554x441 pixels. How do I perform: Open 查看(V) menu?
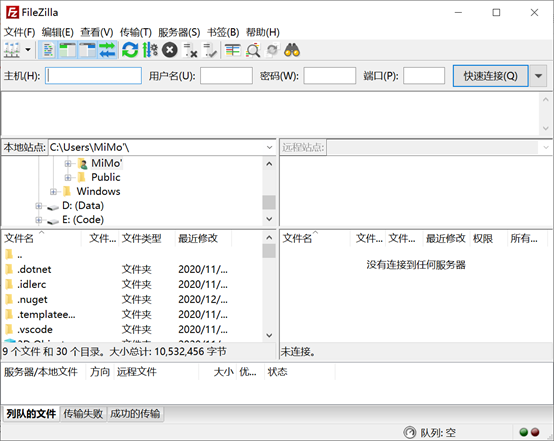click(x=96, y=33)
